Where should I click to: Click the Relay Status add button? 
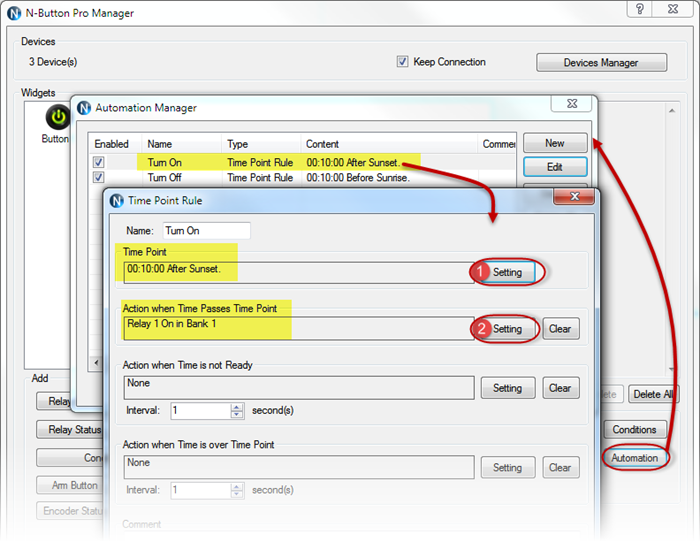click(70, 429)
